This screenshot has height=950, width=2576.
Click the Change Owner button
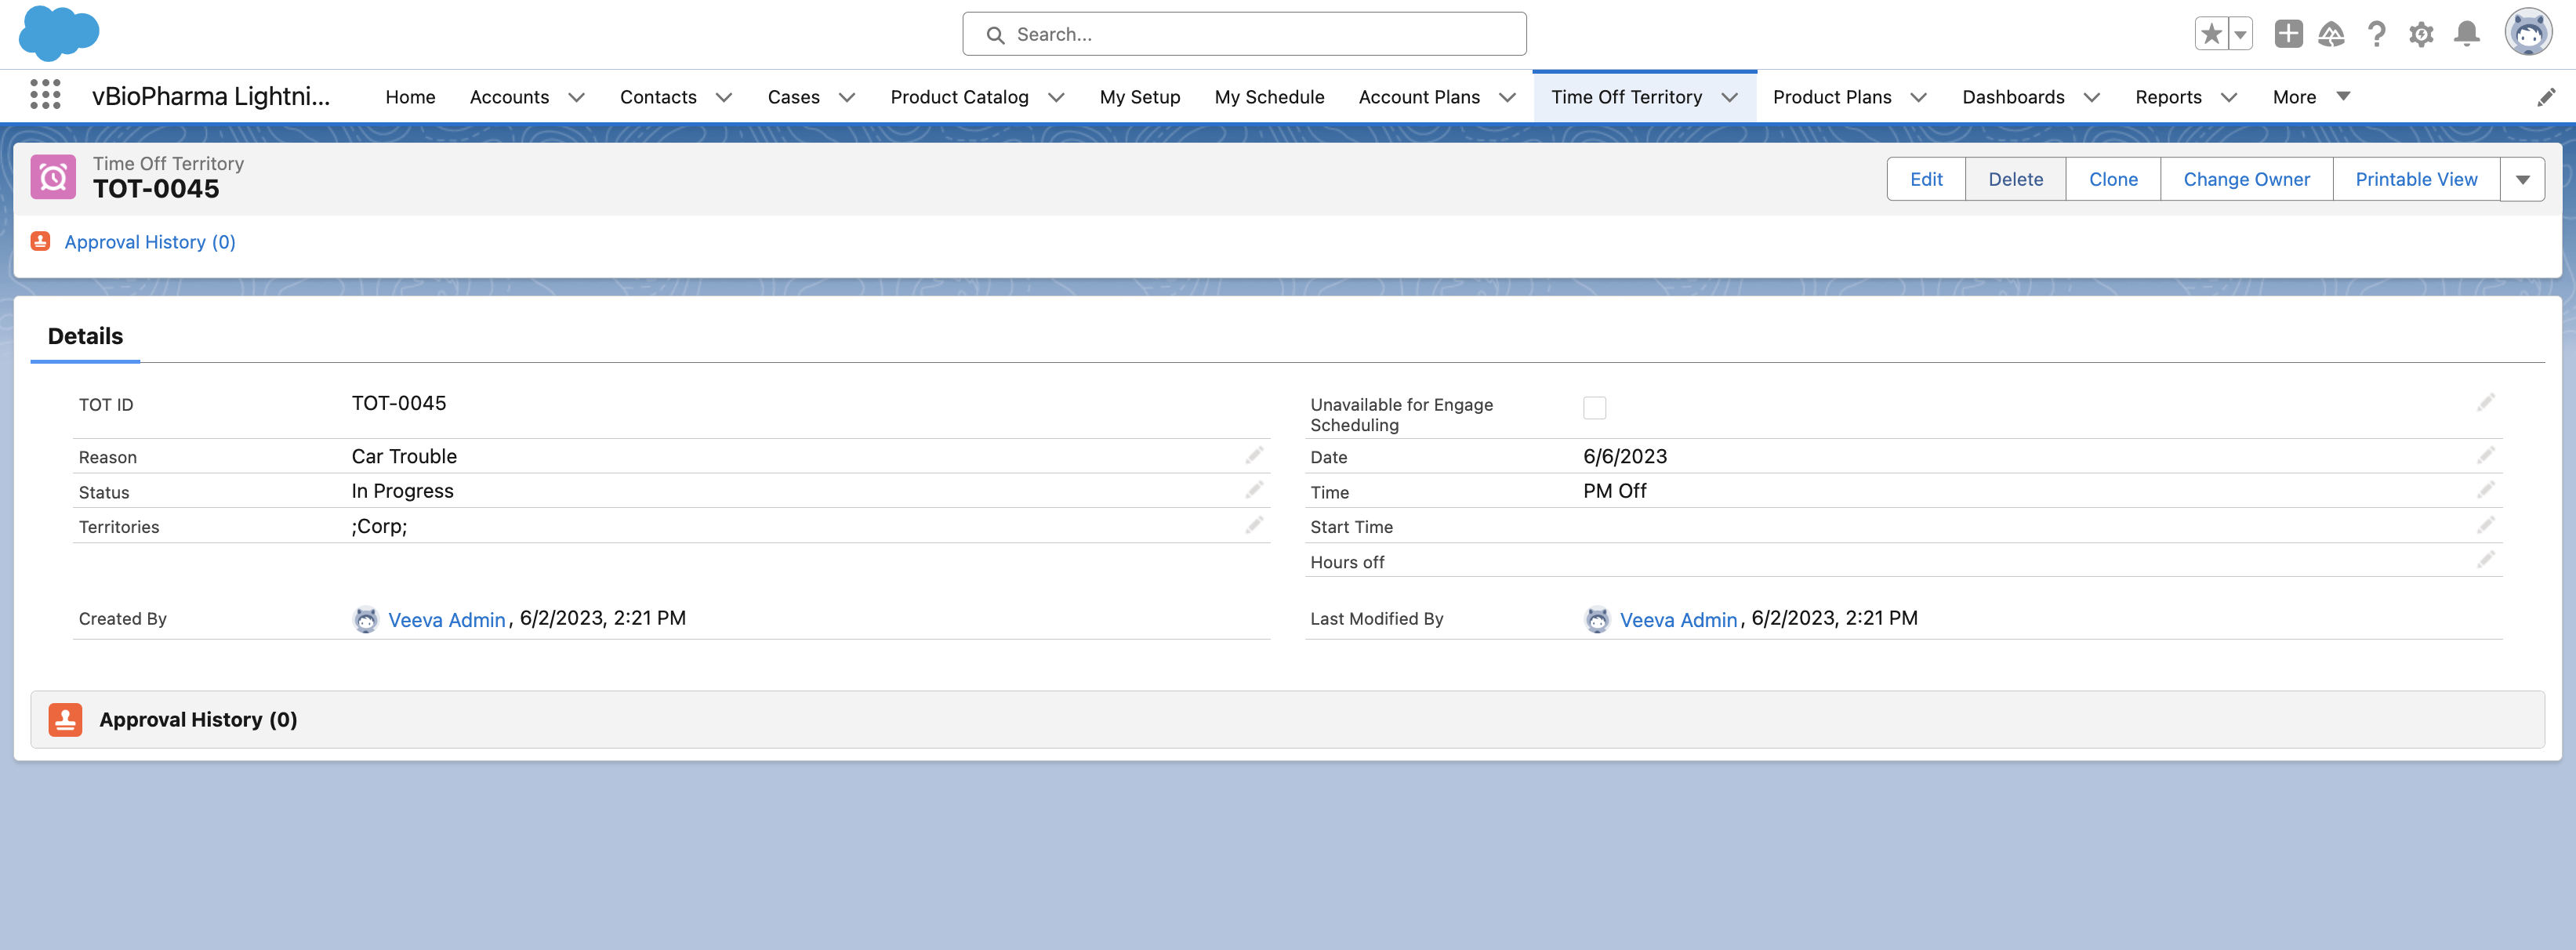(2246, 179)
